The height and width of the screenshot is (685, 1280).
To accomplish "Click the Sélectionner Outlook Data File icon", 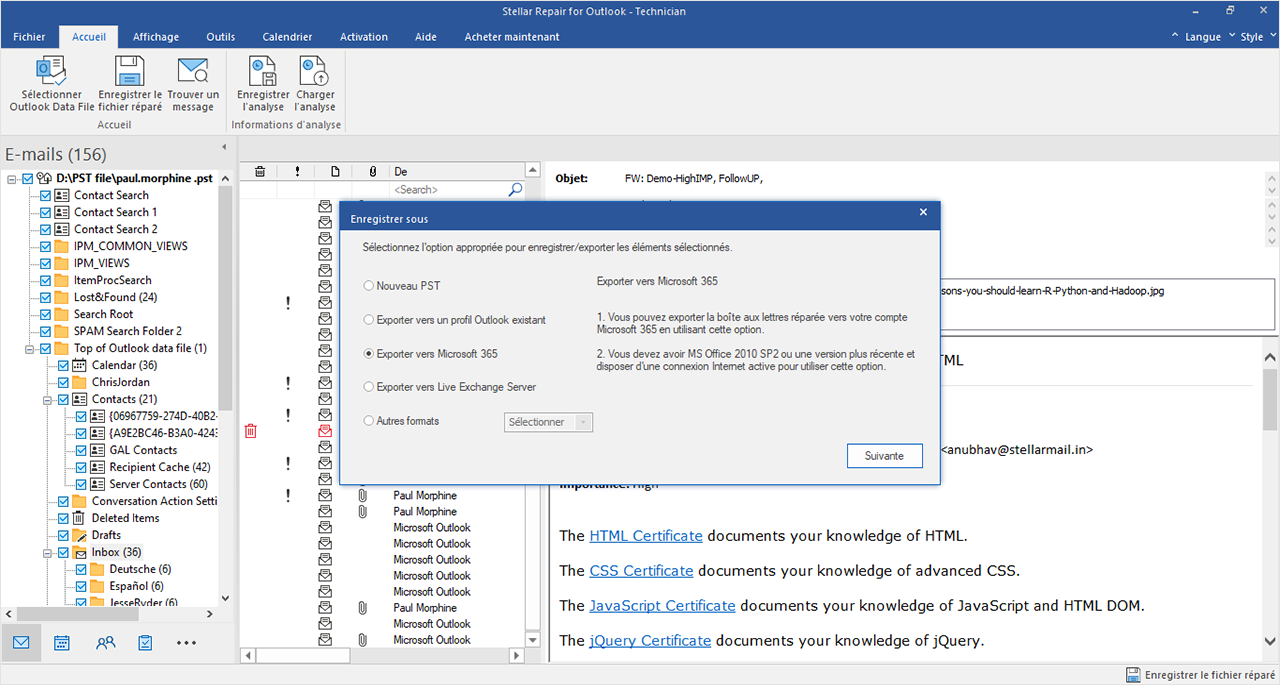I will [51, 73].
